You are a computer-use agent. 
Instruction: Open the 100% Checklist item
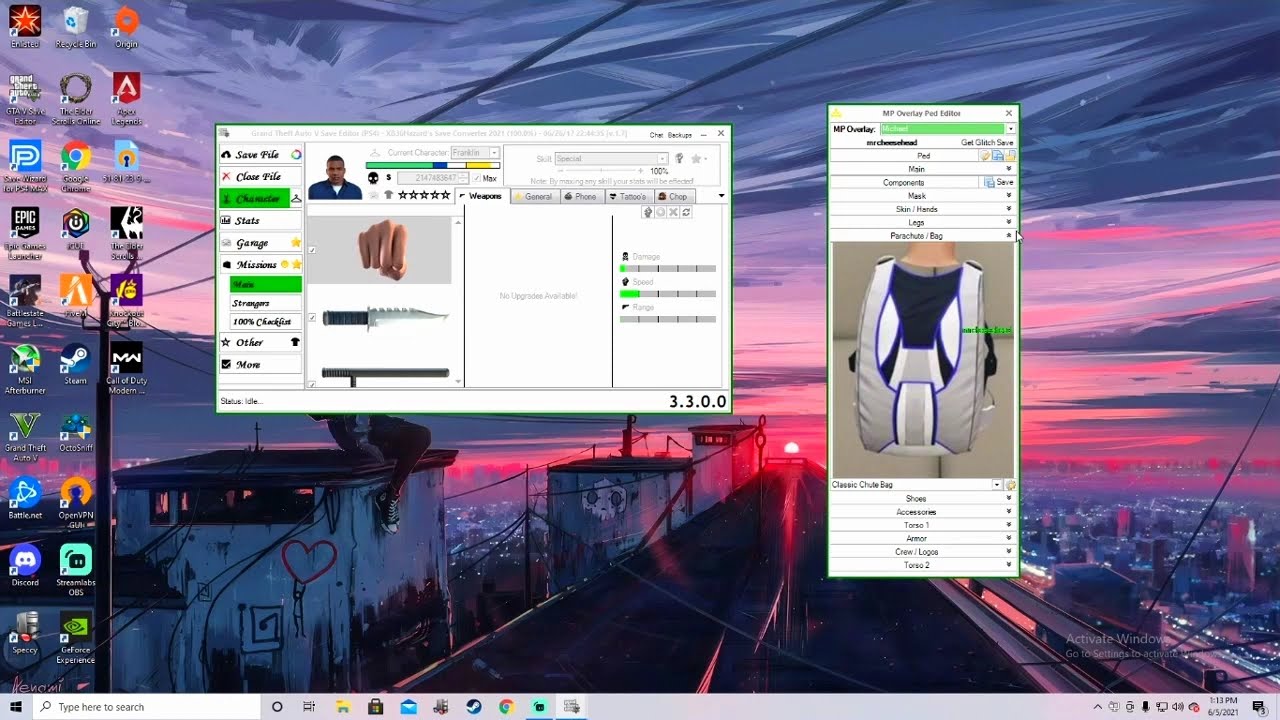[265, 322]
